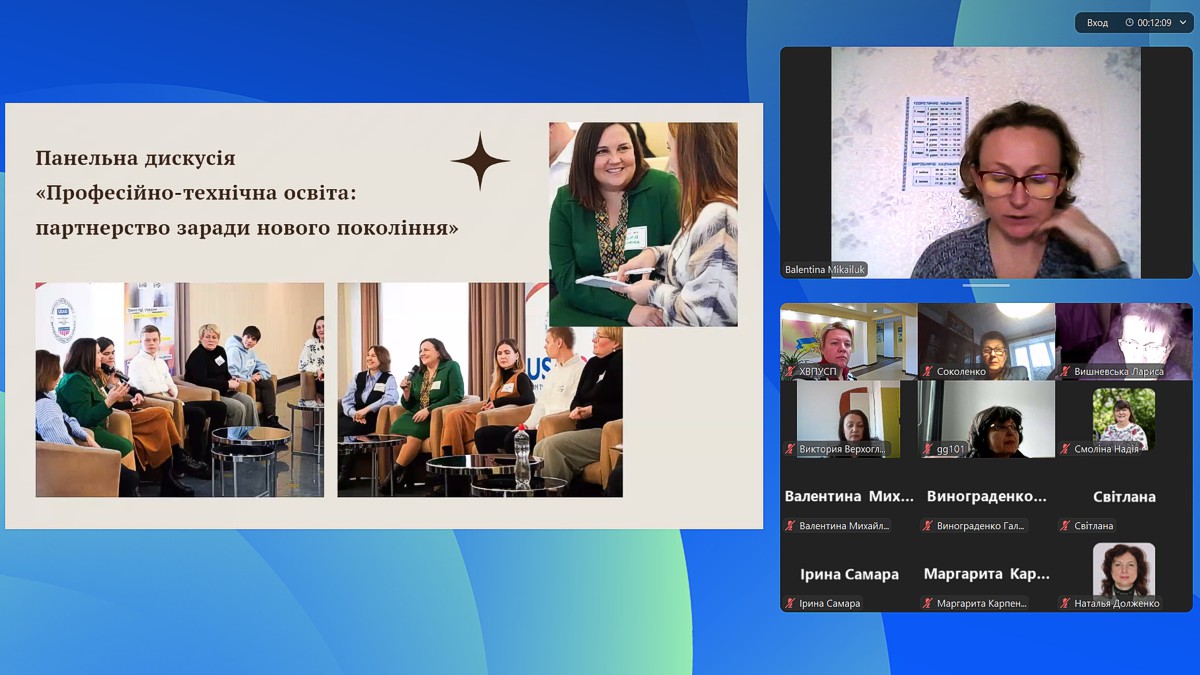1200x675 pixels.
Task: Click the muted mic icon for Смоліна Надія
Action: click(1066, 449)
